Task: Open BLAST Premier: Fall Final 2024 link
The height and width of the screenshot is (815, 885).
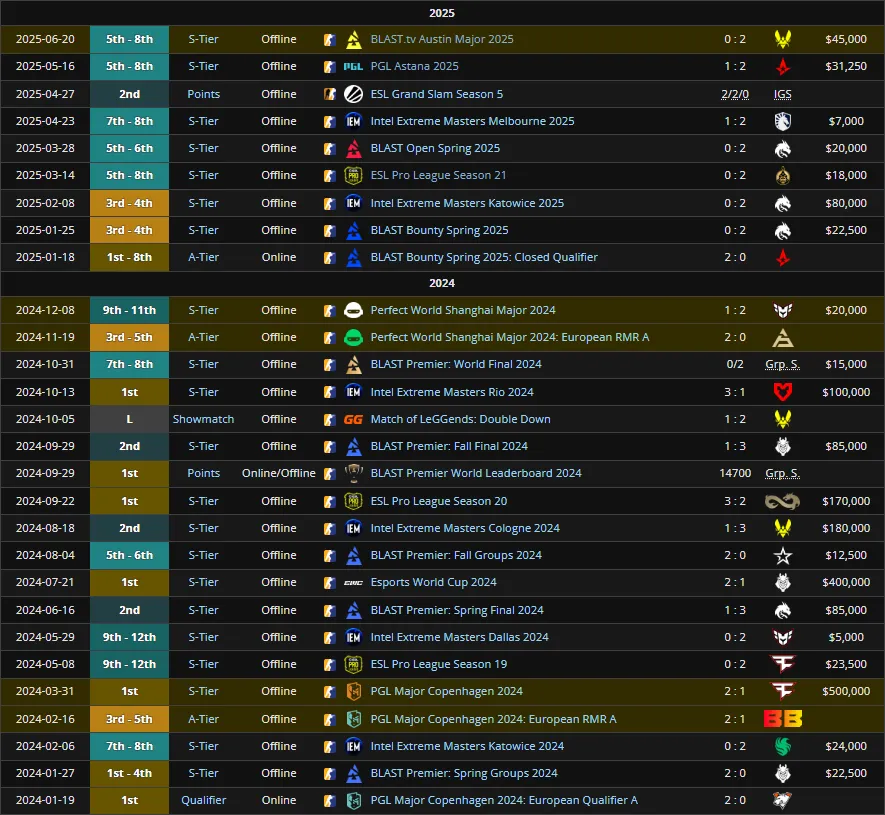Action: pyautogui.click(x=449, y=446)
